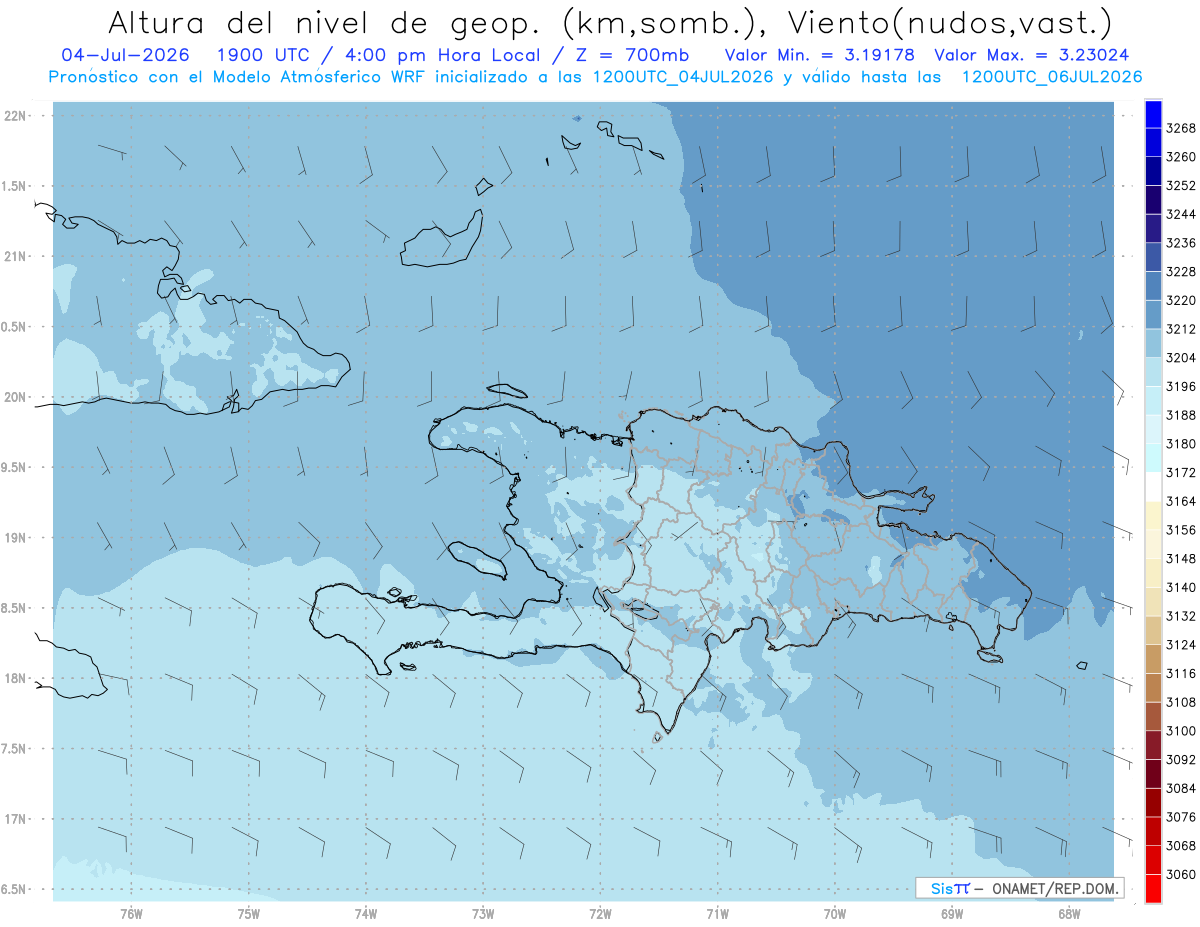
Task: Pick the legend swatch between 3204 and 3196
Action: point(1153,371)
